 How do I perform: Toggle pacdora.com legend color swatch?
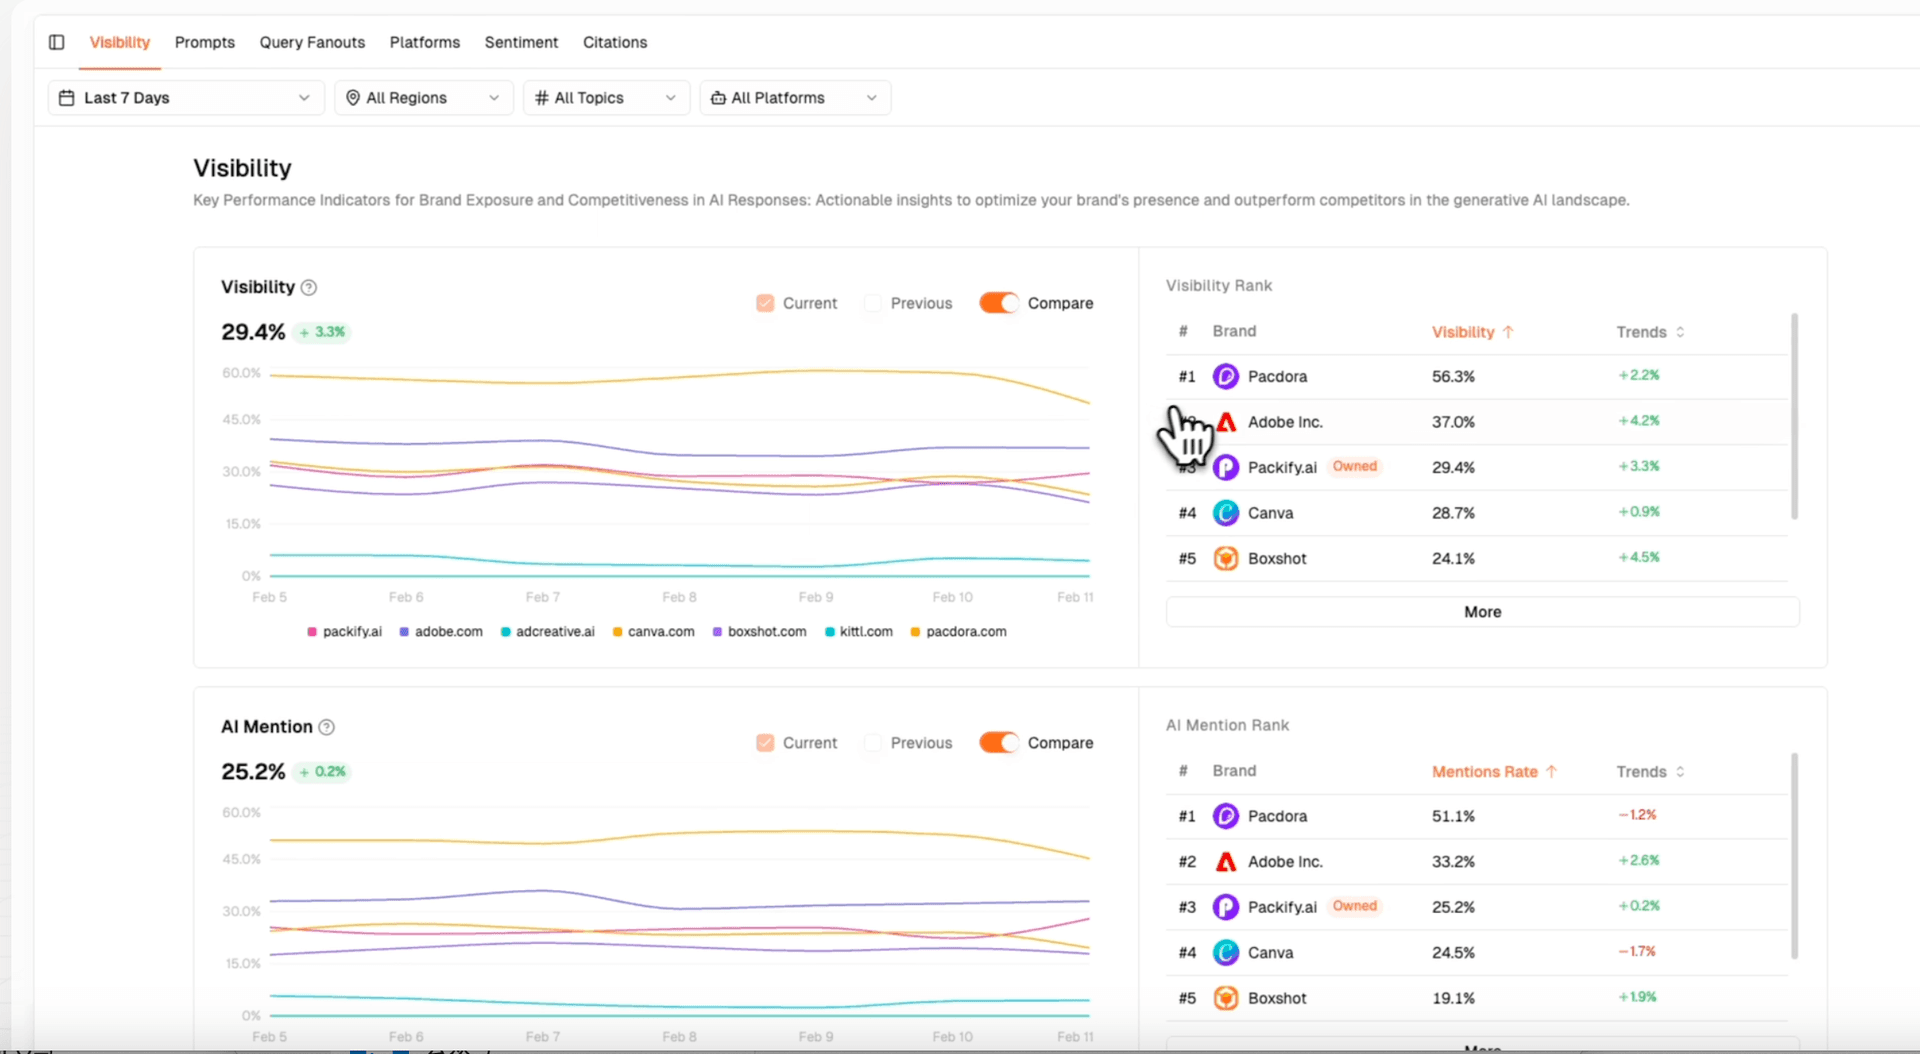(x=915, y=632)
